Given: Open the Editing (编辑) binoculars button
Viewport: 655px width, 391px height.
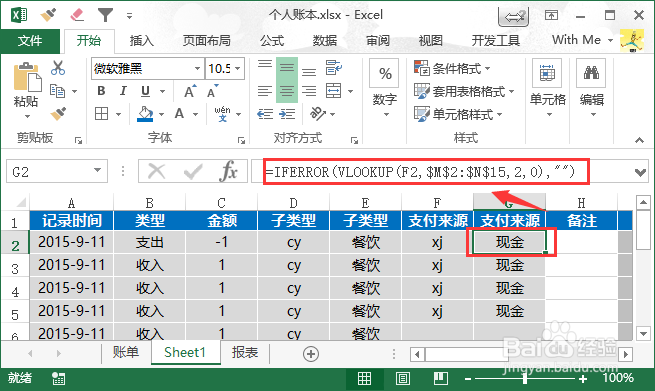Looking at the screenshot, I should click(592, 88).
